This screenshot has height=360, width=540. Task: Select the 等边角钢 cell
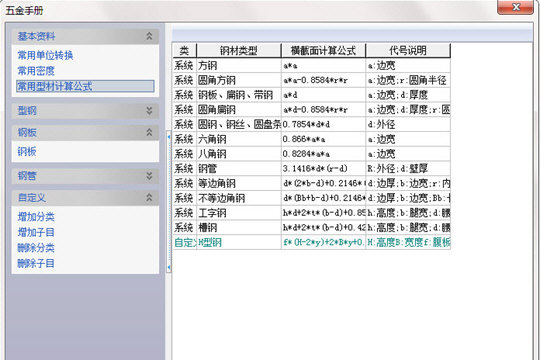tap(239, 183)
